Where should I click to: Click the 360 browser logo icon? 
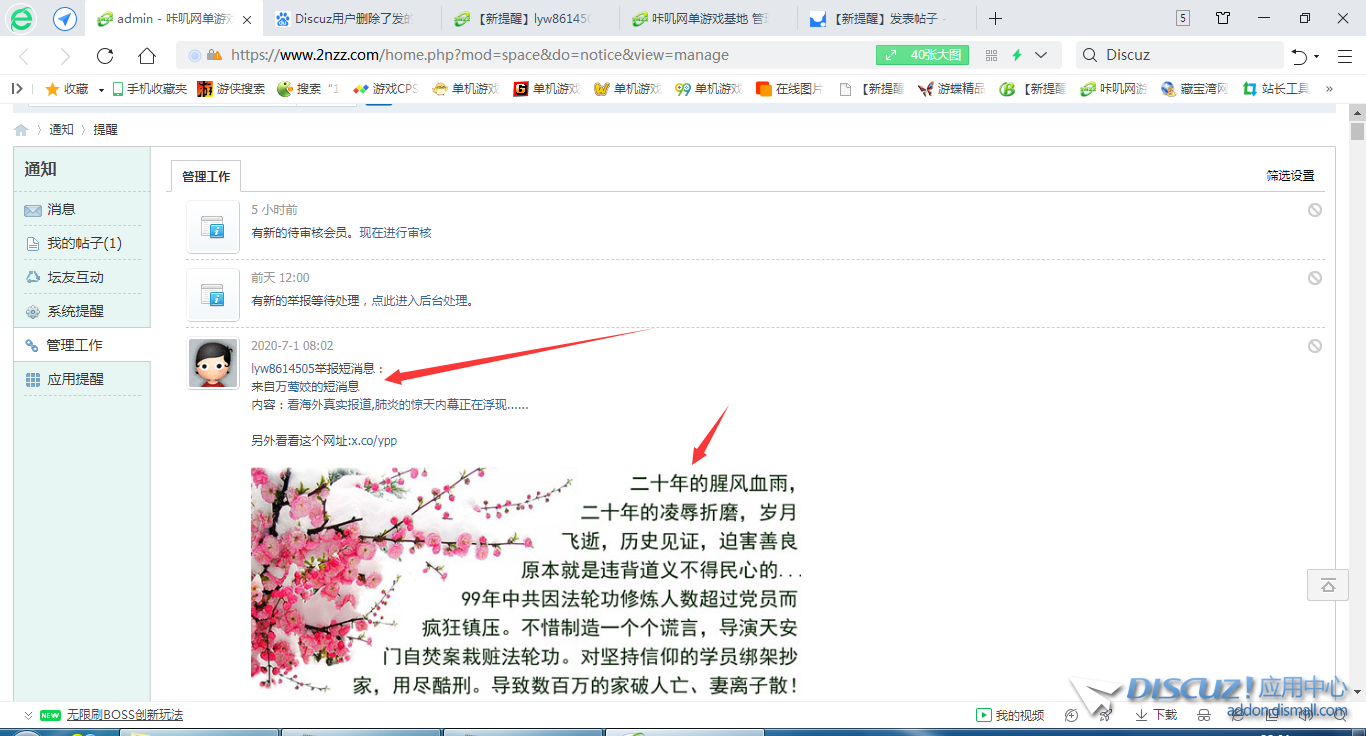[21, 18]
